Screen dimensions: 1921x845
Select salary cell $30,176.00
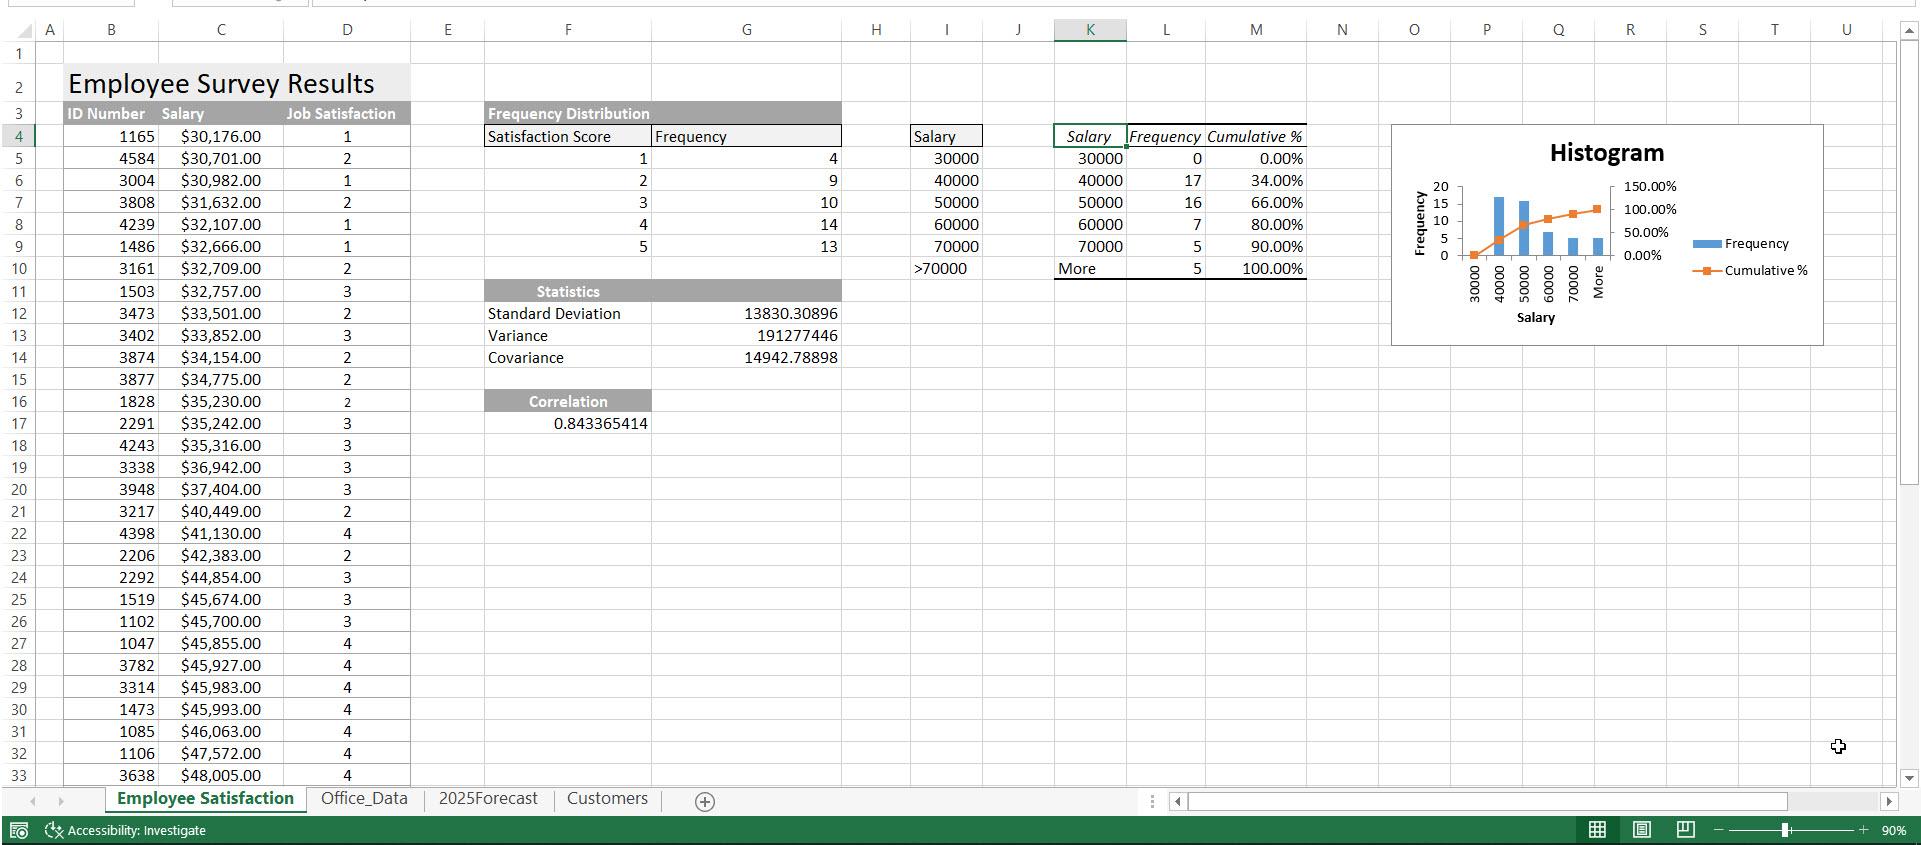click(x=221, y=136)
